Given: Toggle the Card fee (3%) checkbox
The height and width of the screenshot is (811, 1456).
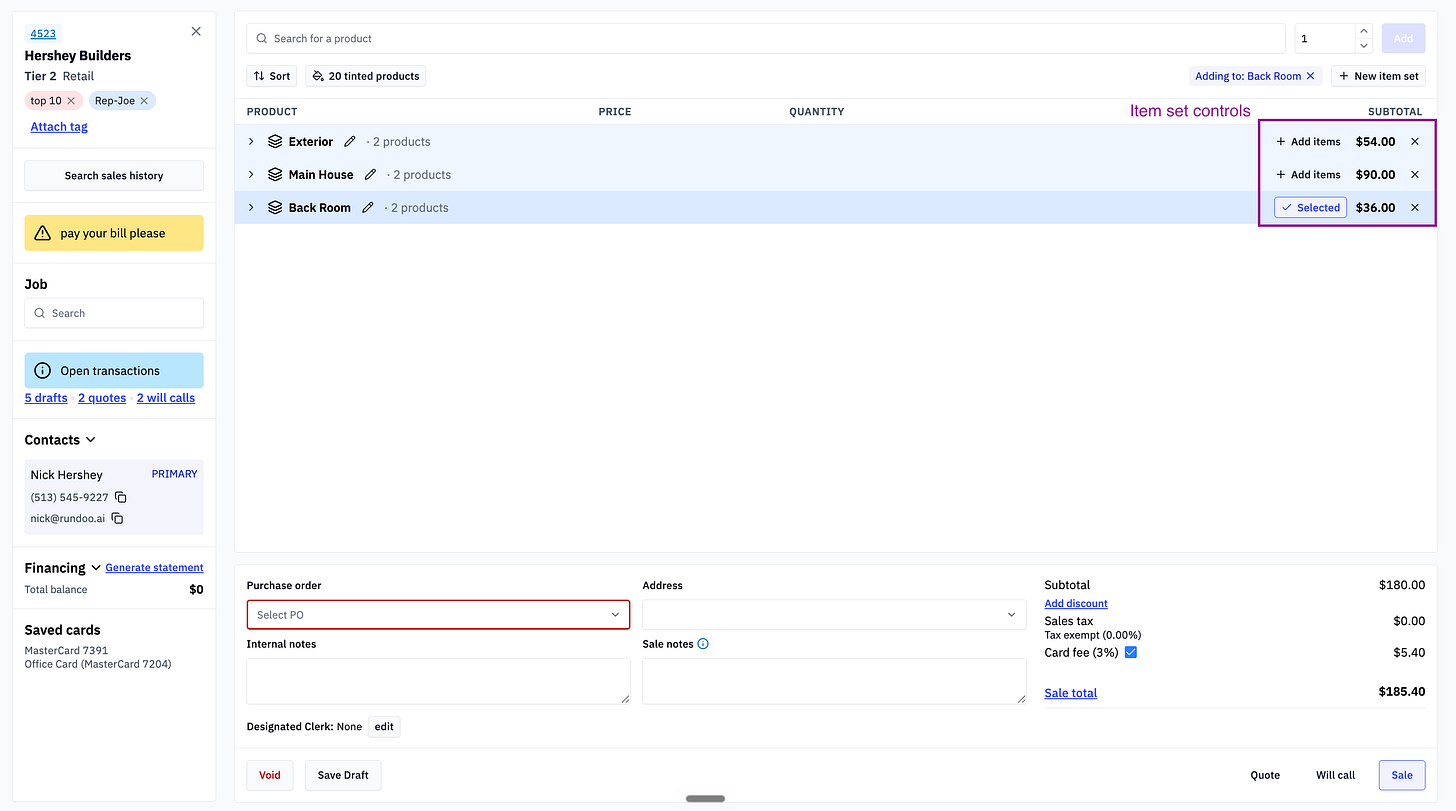Looking at the screenshot, I should pyautogui.click(x=1131, y=652).
